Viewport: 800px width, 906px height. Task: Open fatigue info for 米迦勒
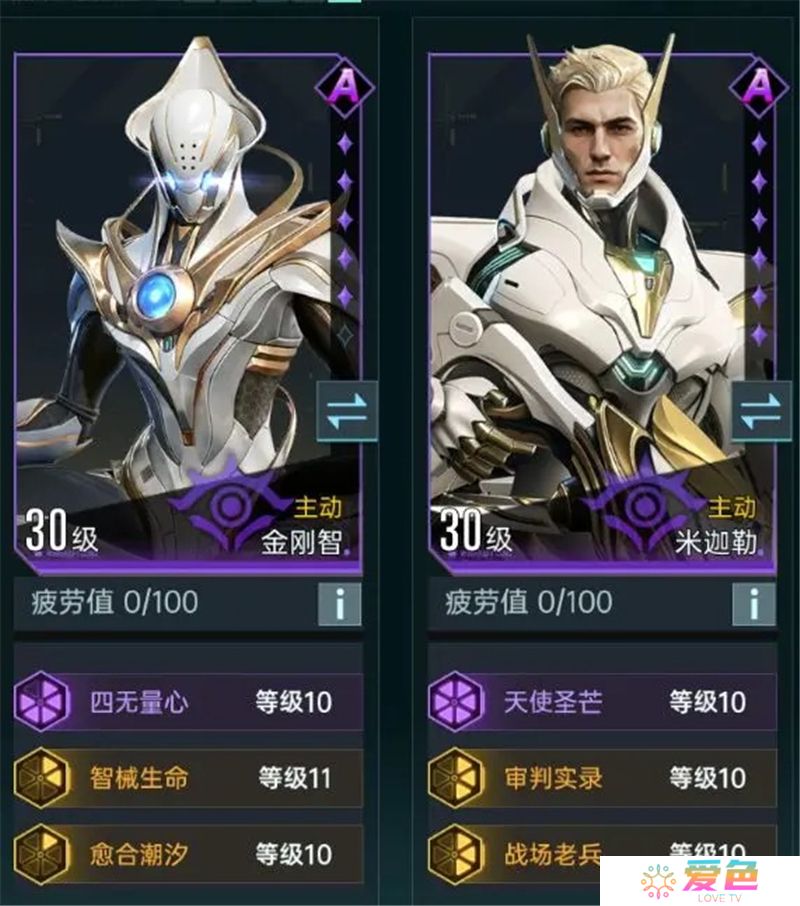[x=753, y=604]
